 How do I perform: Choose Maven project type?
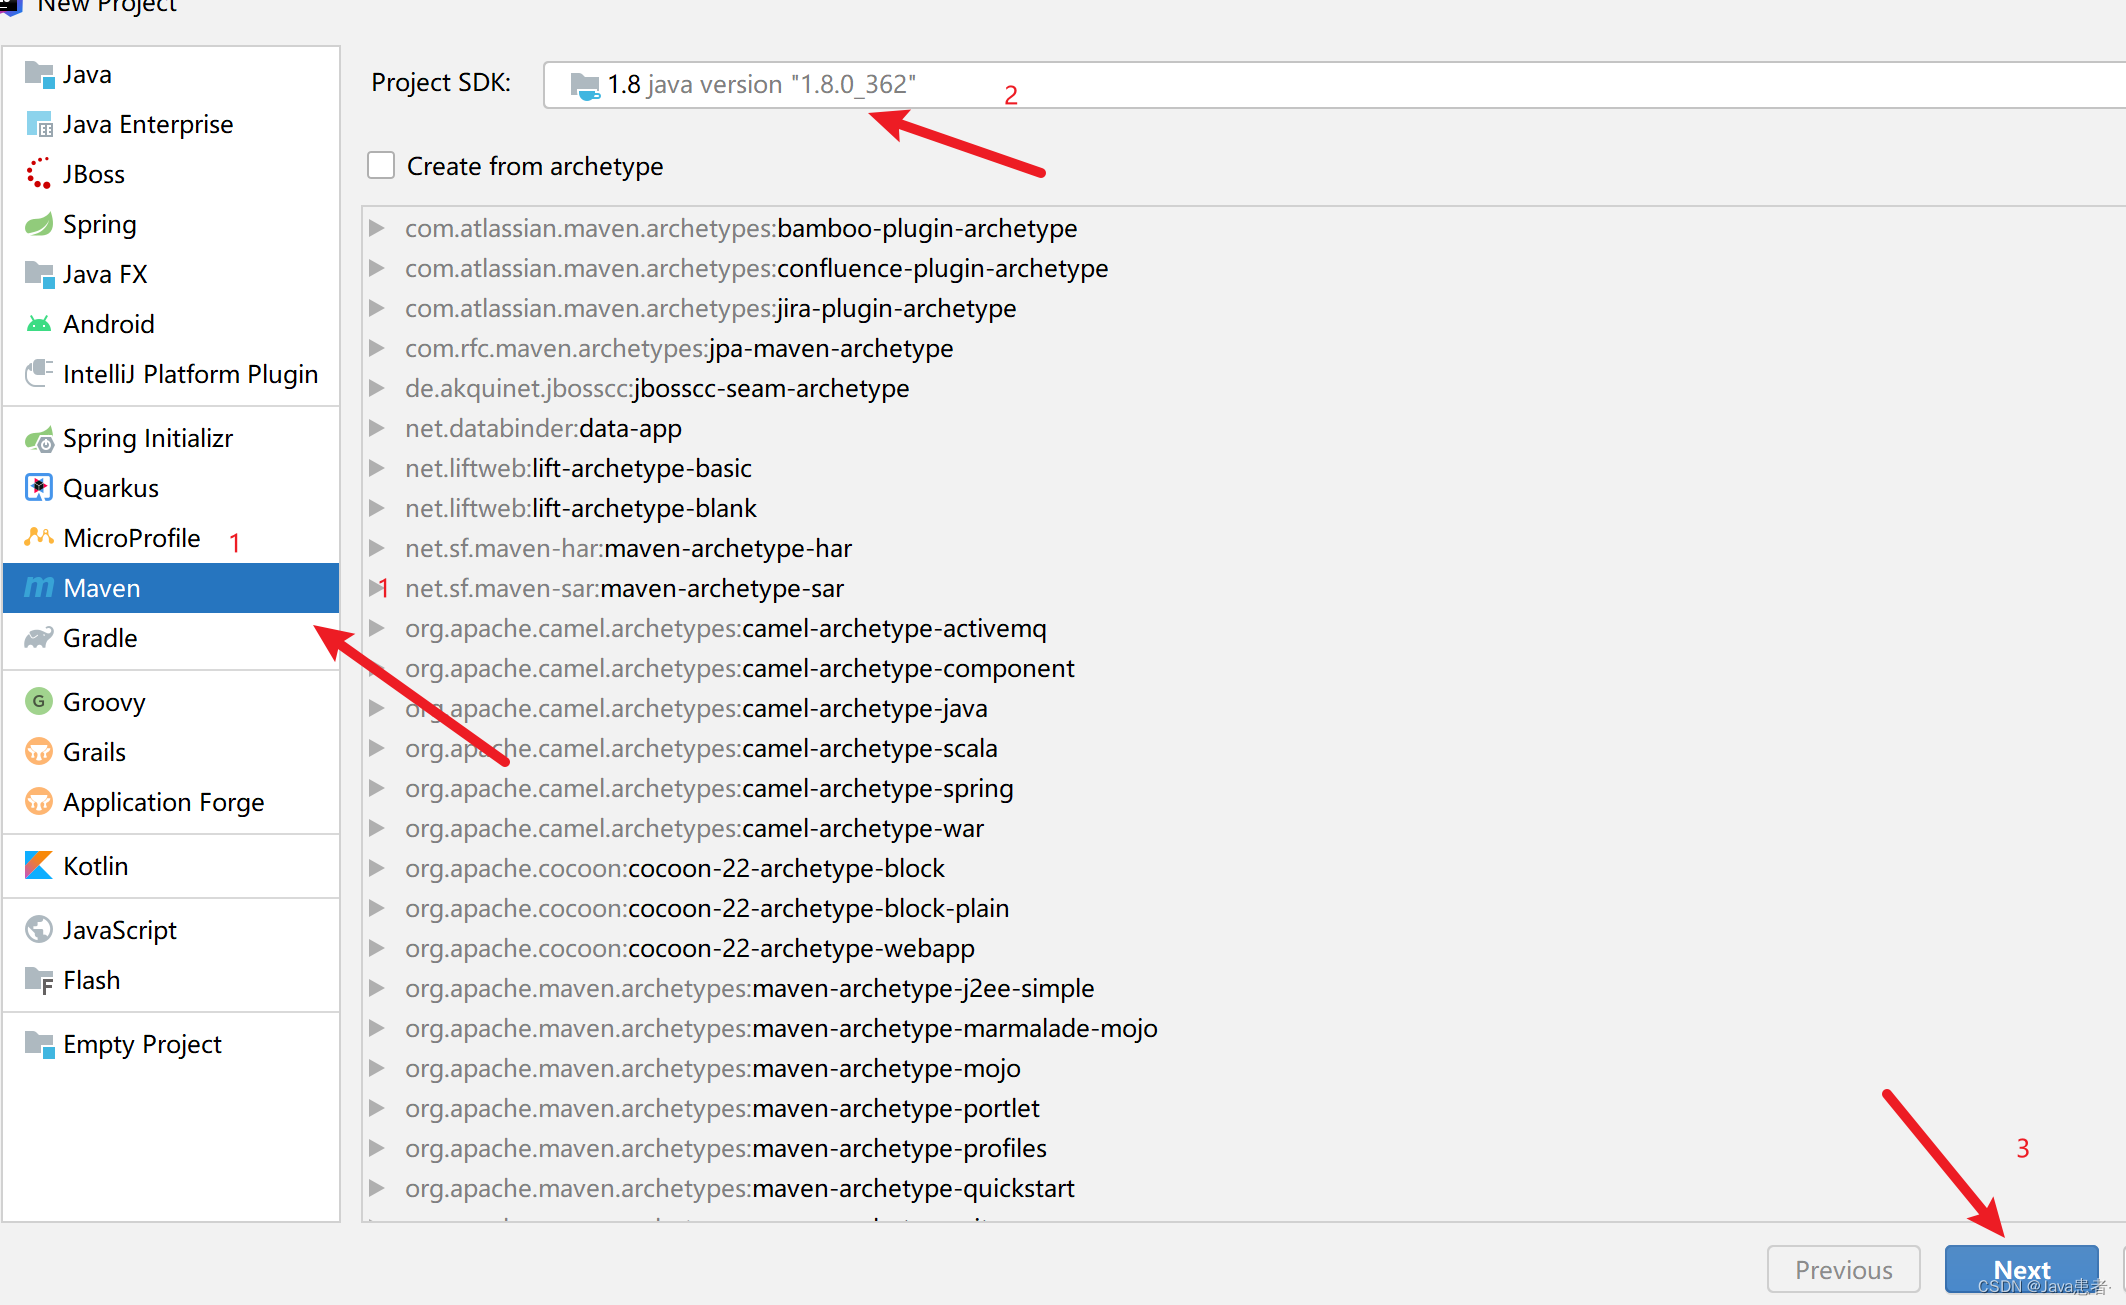click(x=102, y=588)
